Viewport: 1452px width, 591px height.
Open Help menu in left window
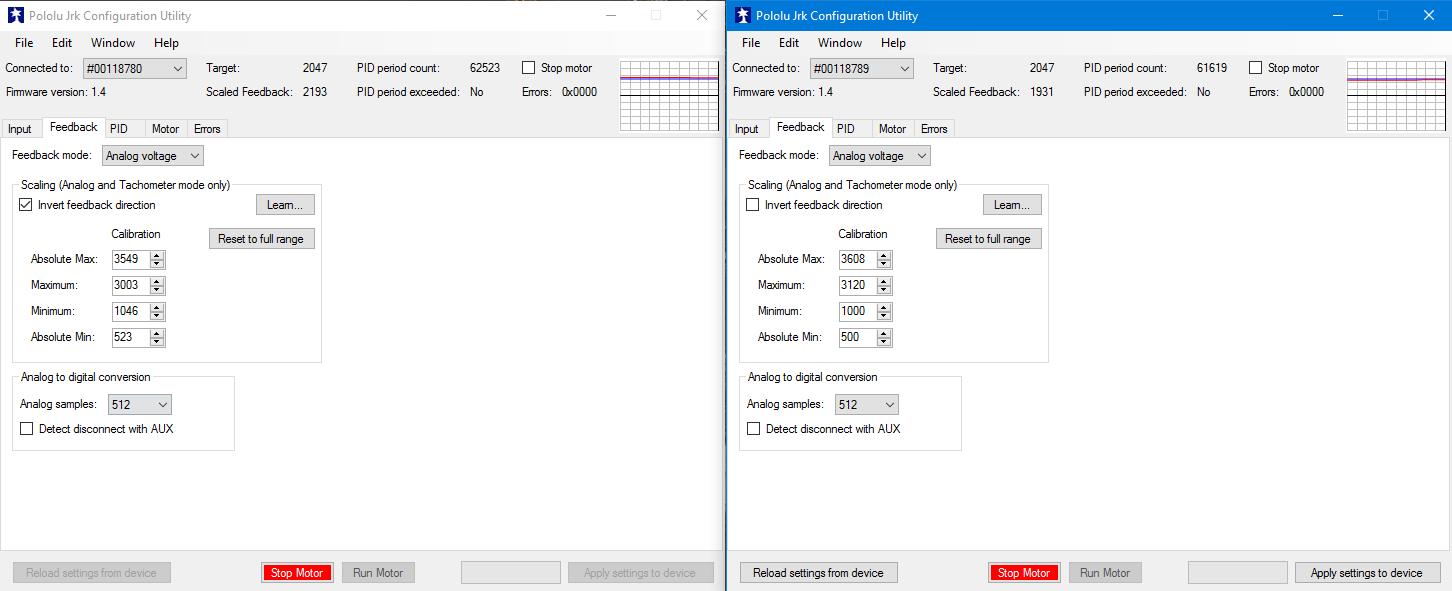pos(166,43)
